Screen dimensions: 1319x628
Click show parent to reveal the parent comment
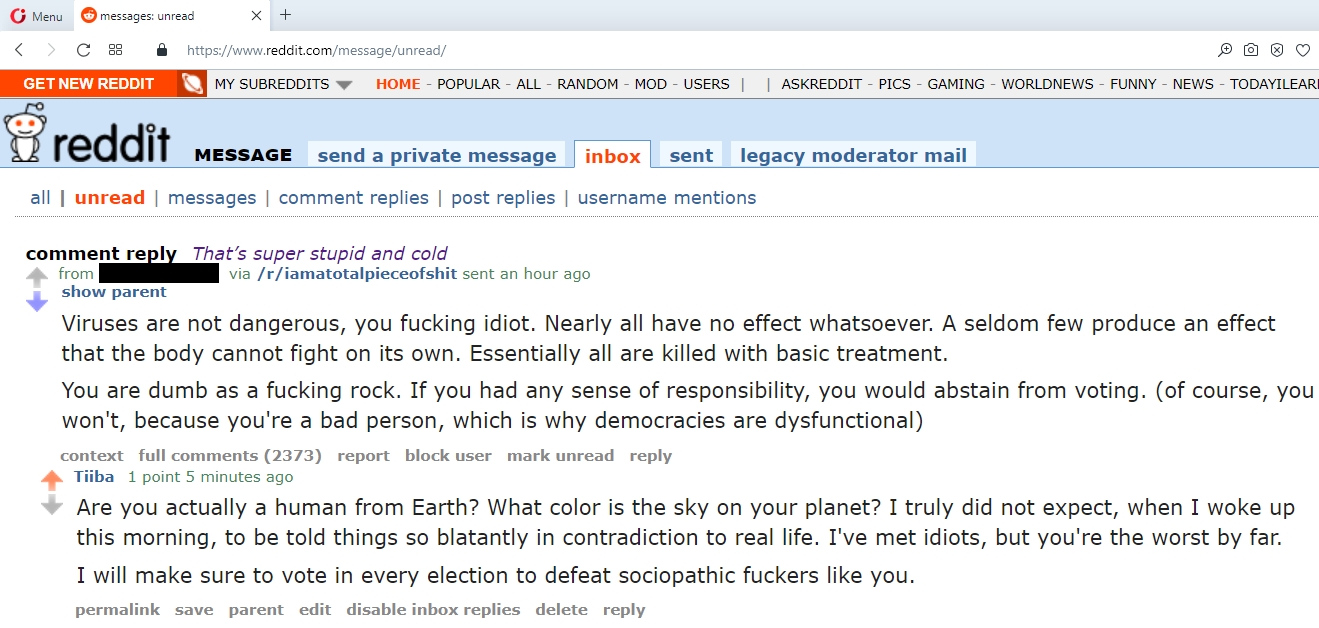(113, 291)
